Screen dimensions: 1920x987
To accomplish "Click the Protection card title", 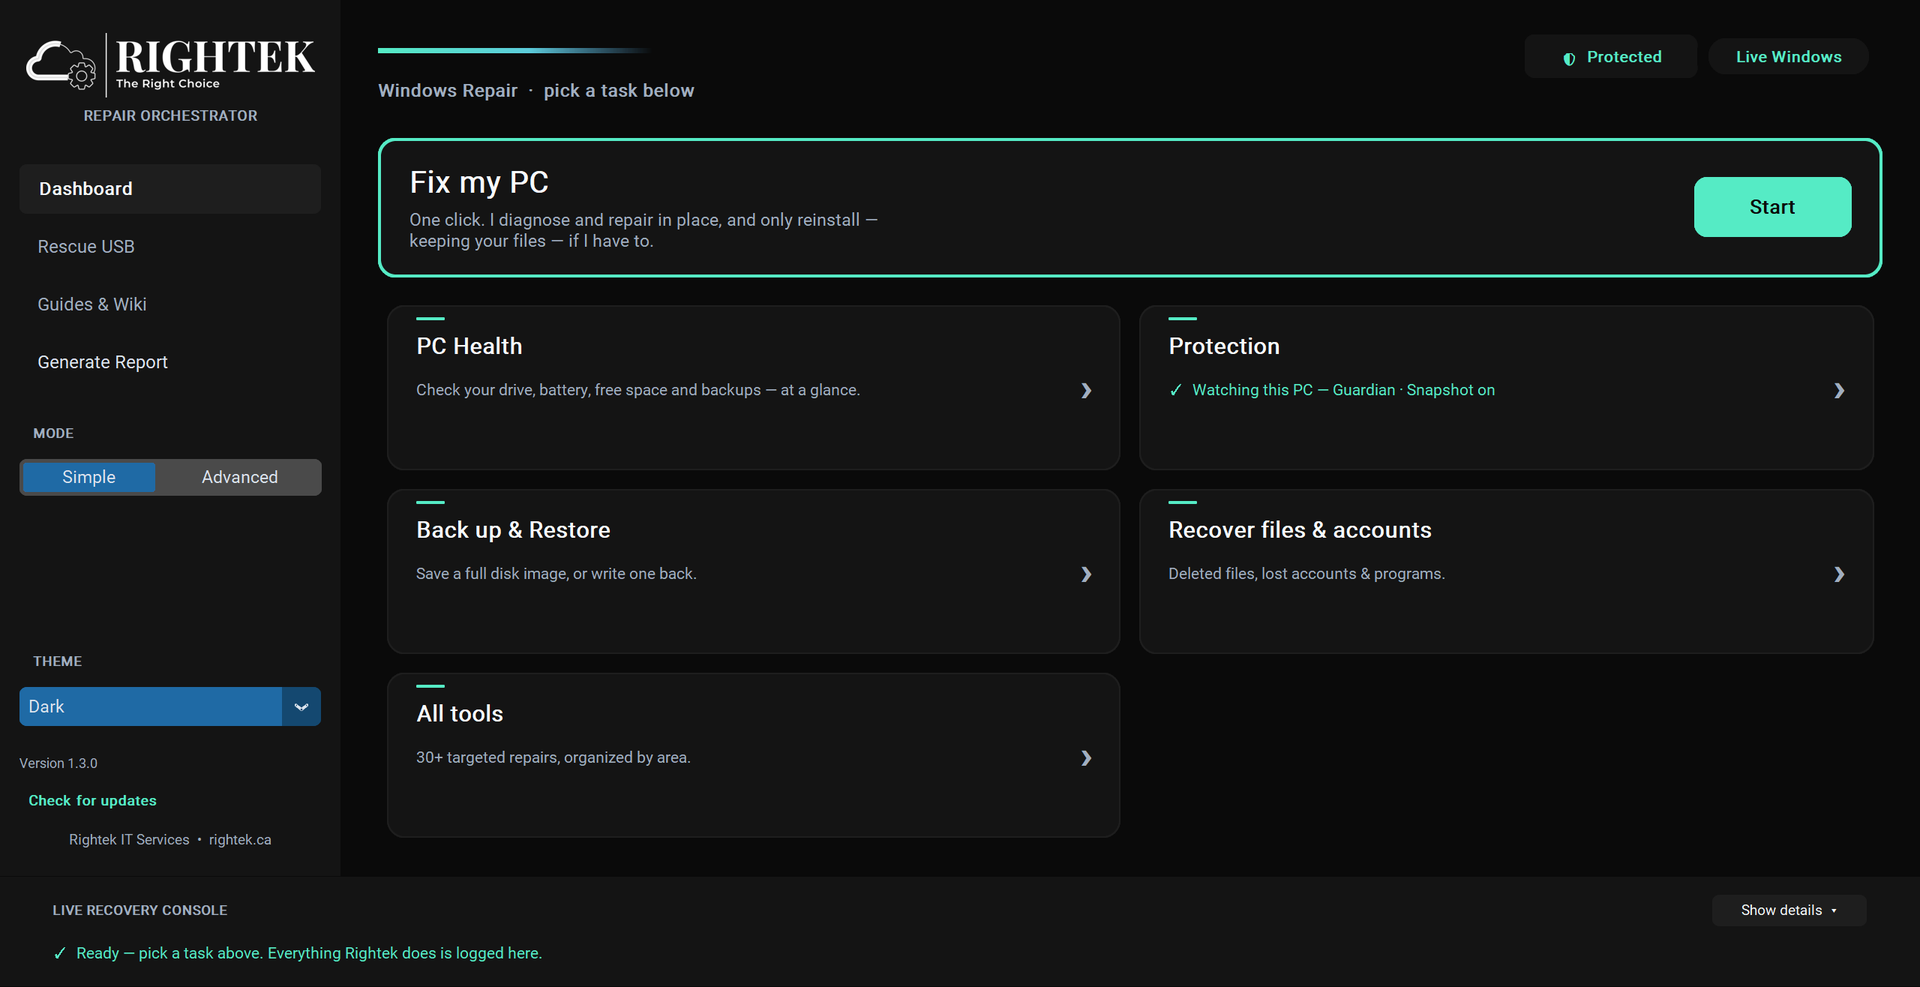I will (x=1224, y=346).
